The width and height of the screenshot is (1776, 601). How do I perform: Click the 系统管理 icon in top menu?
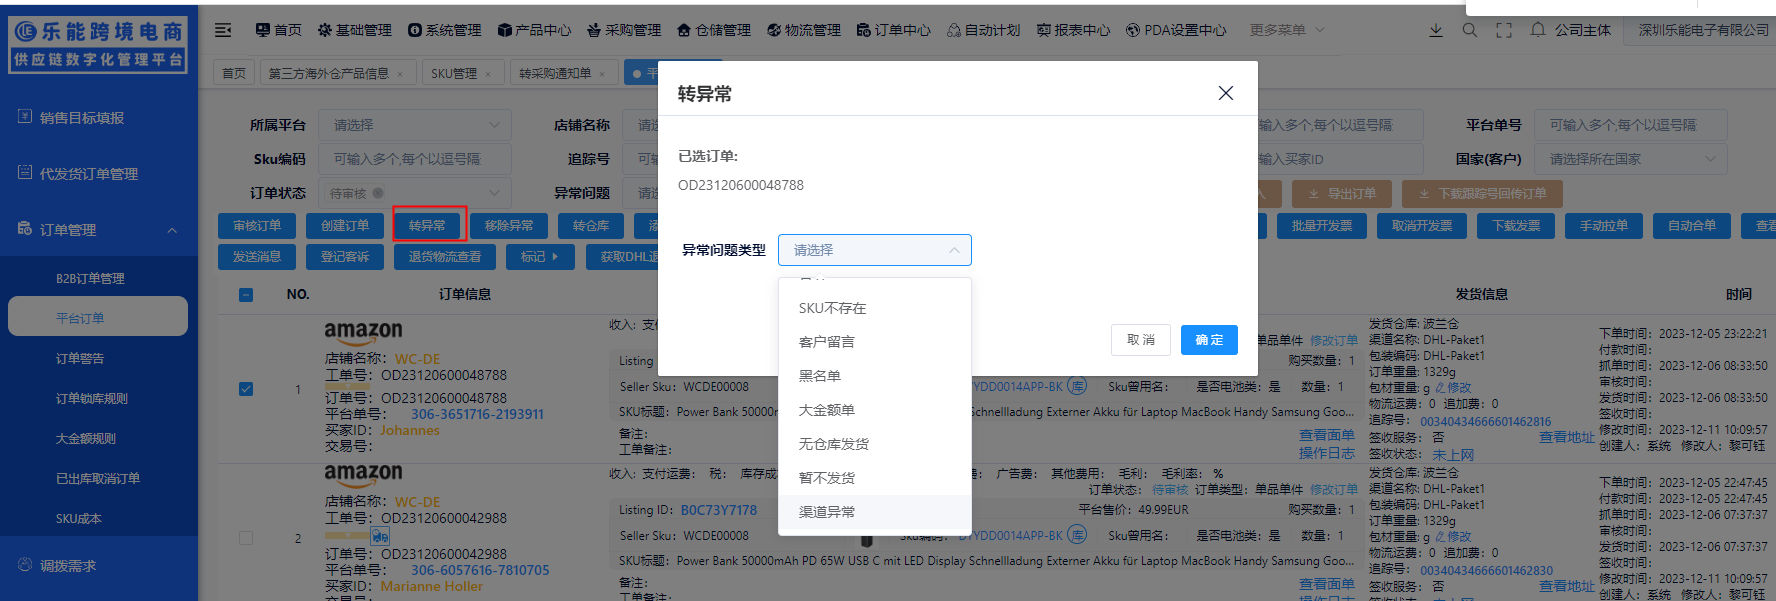414,30
